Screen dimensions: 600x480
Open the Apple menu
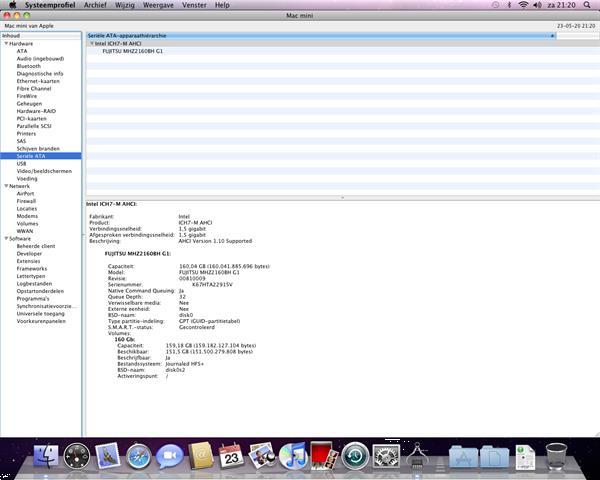[13, 5]
